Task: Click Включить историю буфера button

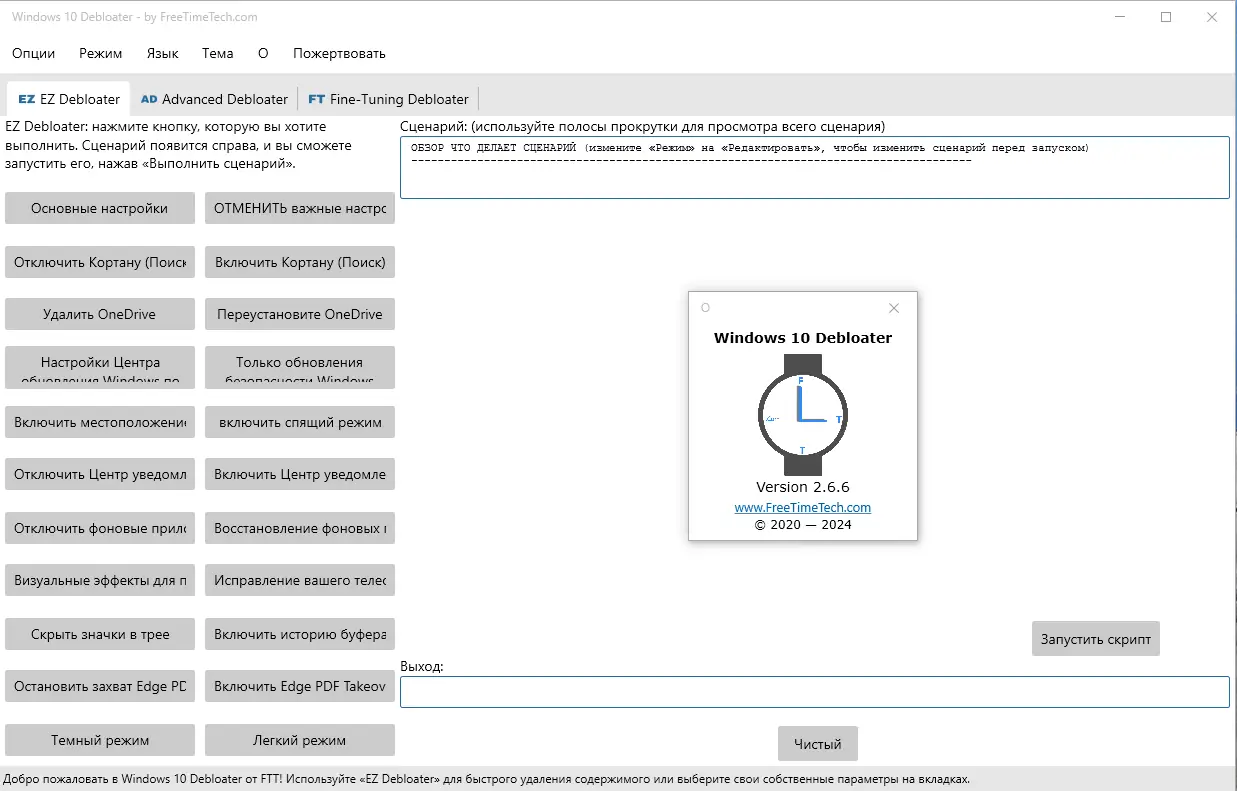Action: pyautogui.click(x=300, y=634)
